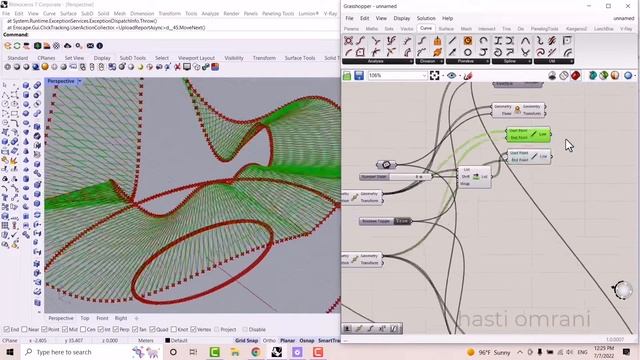640x360 pixels.
Task: Expand the Analysis component group panel
Action: coord(378,61)
